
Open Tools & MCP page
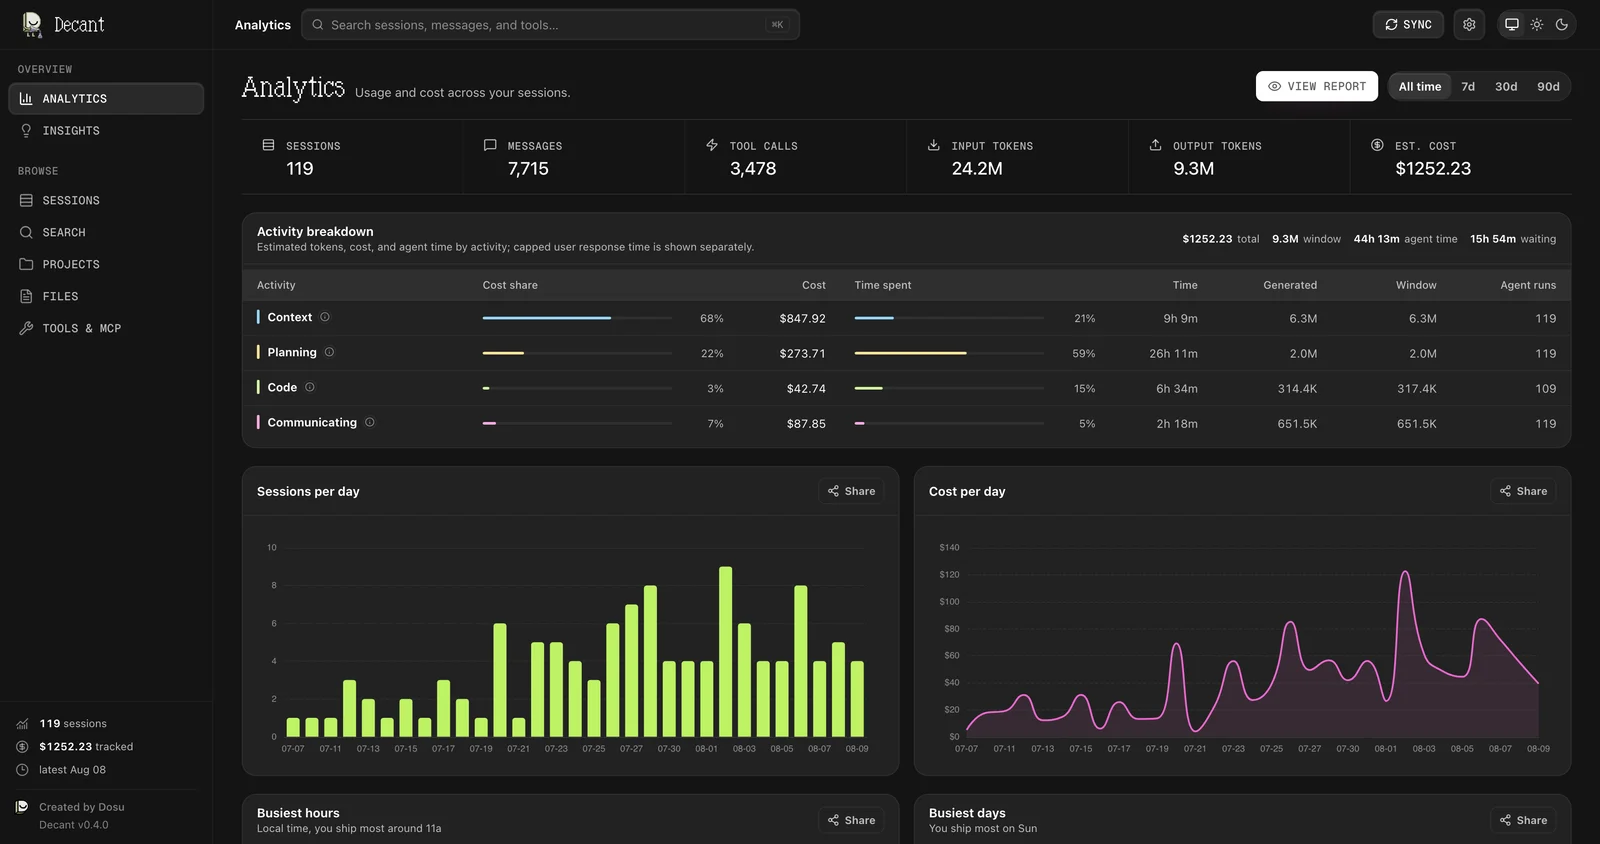[106, 329]
